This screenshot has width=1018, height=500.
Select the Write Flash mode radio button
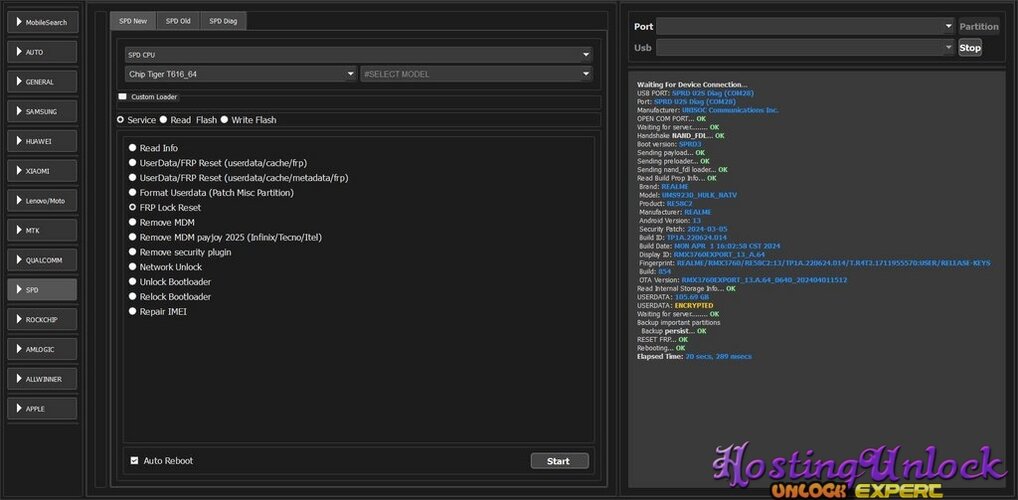point(224,120)
